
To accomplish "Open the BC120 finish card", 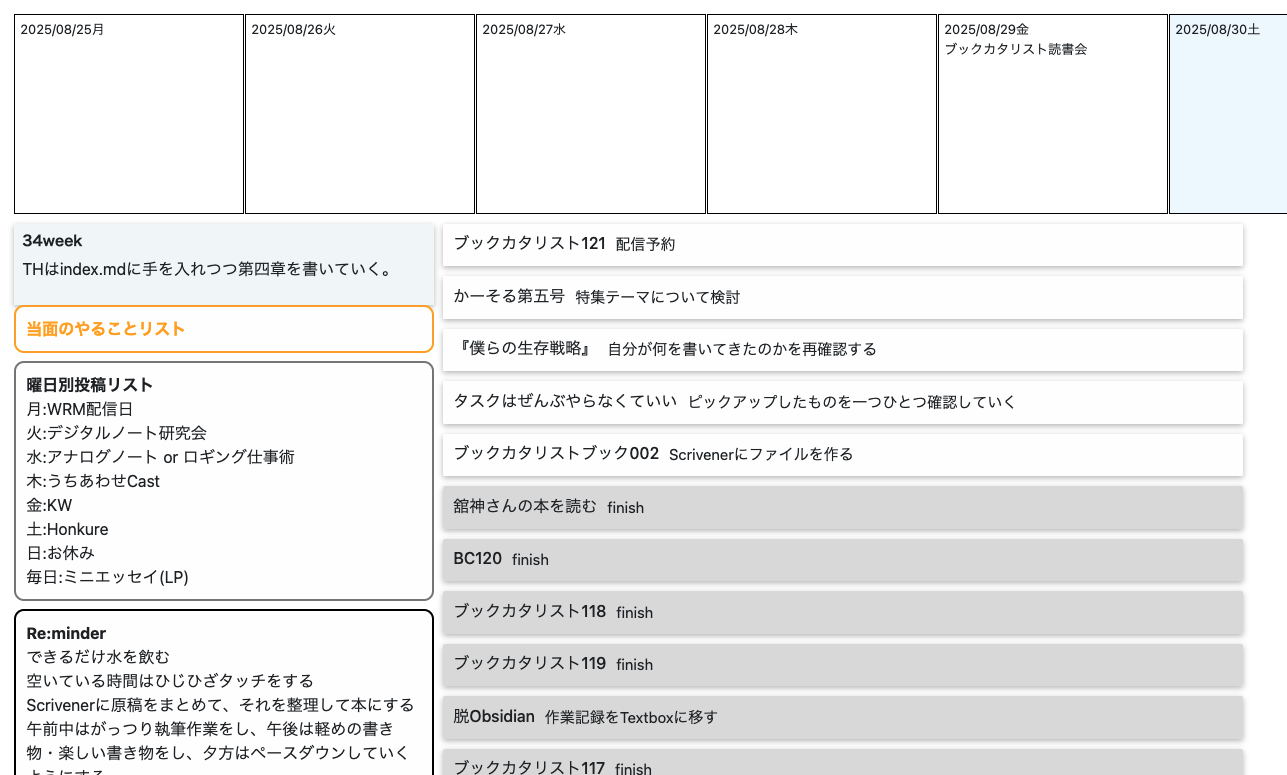I will (843, 559).
